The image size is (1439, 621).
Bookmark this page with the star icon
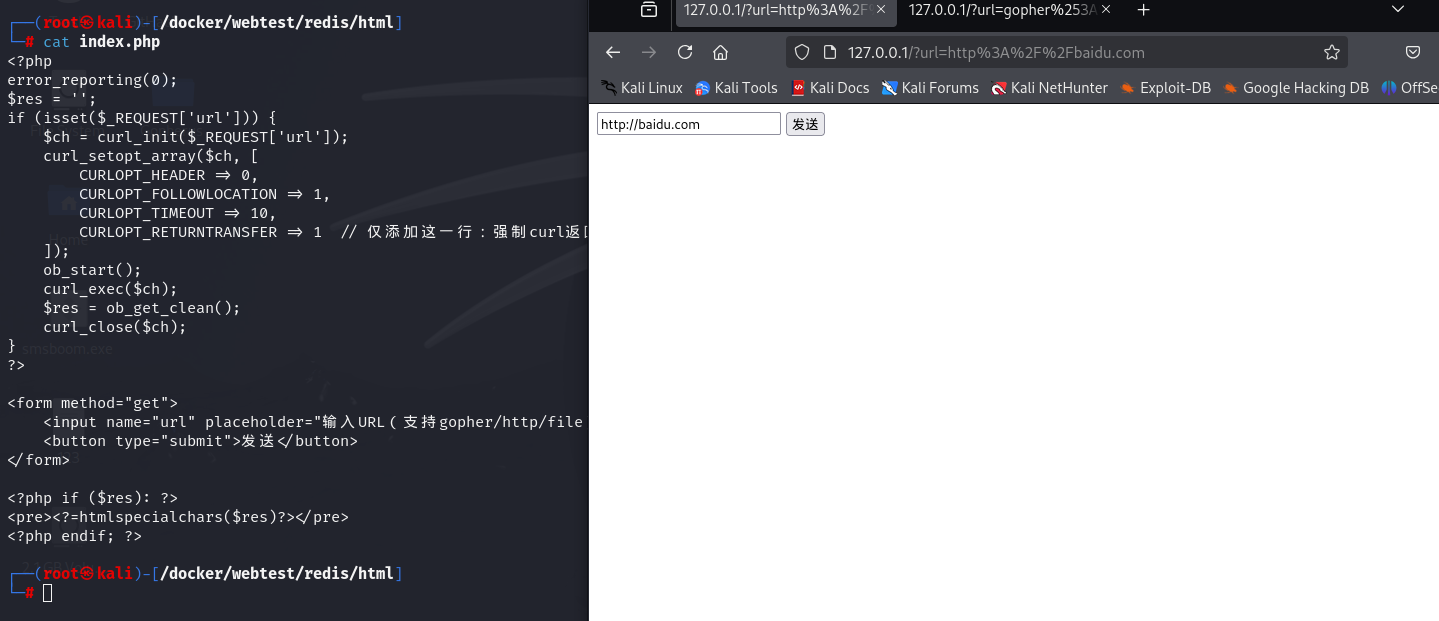click(1331, 53)
